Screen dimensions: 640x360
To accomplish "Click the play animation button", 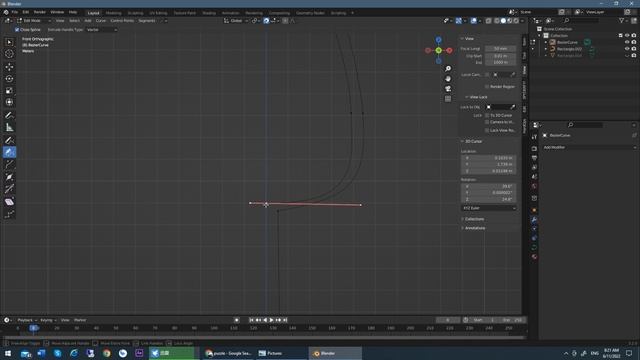I will tap(271, 320).
